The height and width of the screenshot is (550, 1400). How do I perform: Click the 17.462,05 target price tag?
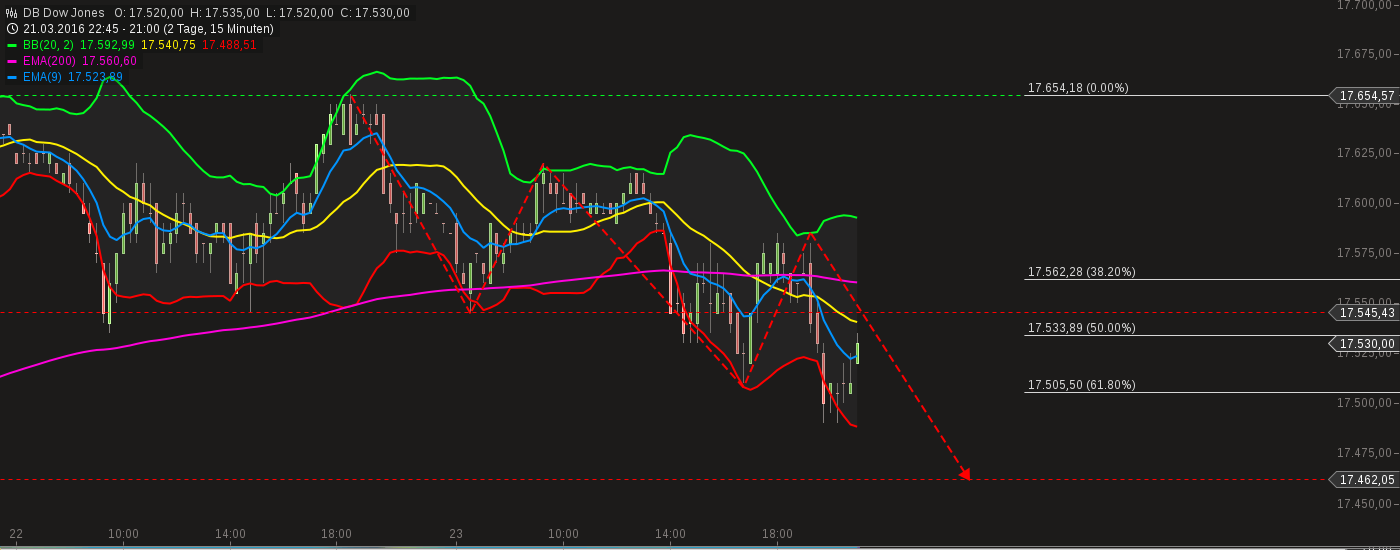click(x=1365, y=480)
